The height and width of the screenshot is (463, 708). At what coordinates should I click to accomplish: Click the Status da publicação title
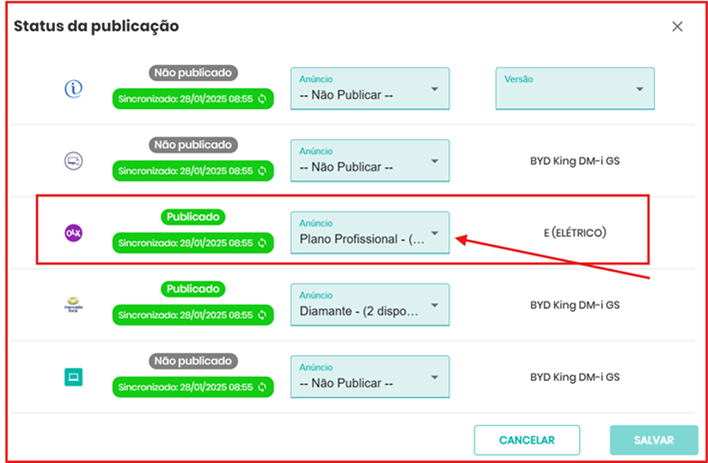96,27
